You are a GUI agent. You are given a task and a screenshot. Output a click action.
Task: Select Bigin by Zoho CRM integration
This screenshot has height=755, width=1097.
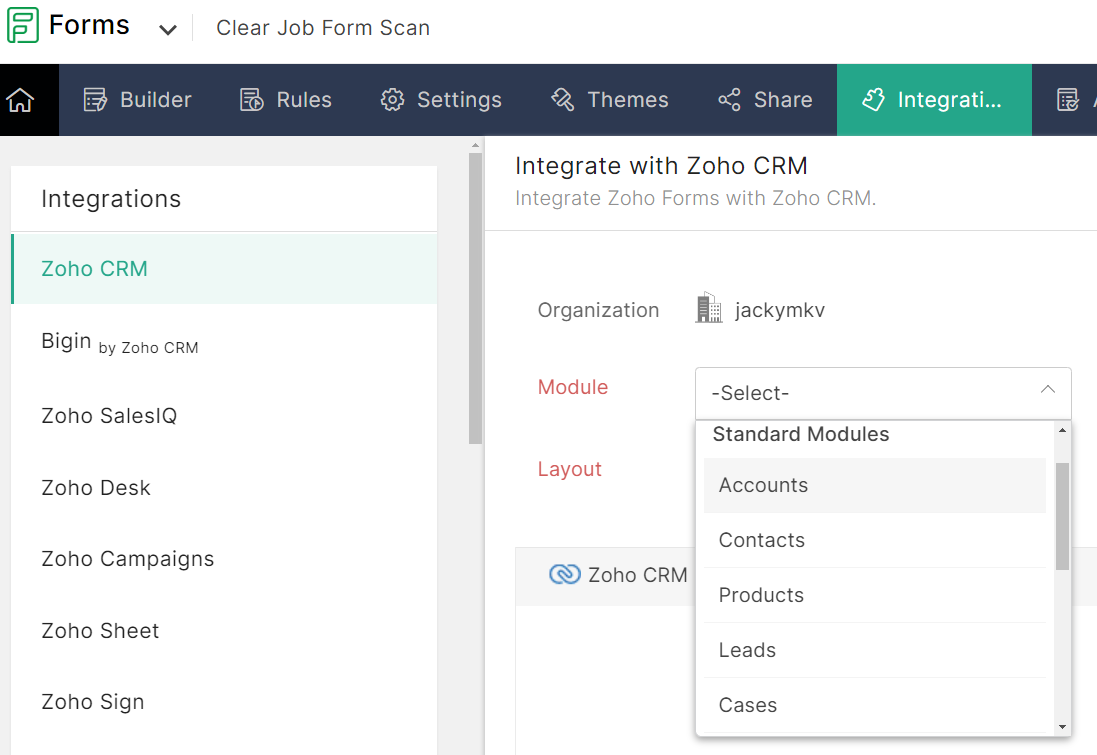120,342
